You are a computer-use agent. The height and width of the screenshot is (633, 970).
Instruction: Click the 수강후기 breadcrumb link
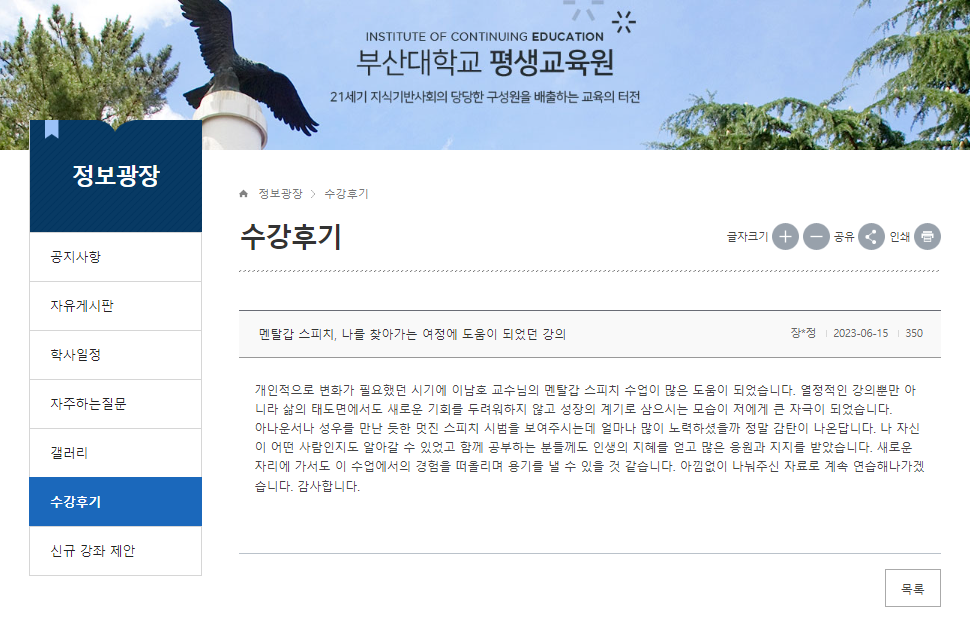point(346,193)
